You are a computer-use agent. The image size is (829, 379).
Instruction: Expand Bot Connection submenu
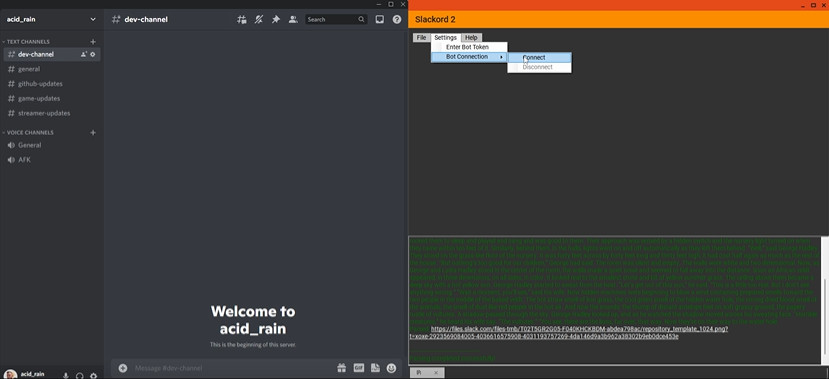tap(469, 57)
